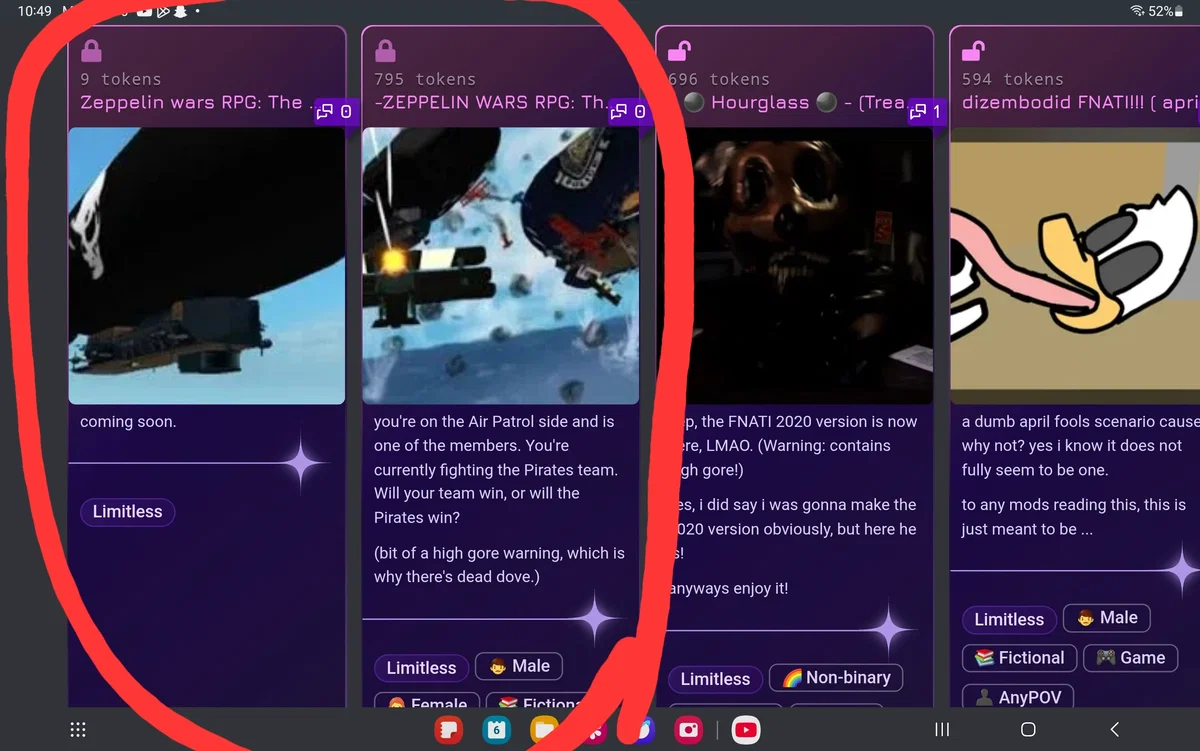Click the open lock icon on the dizembodid FNATI card
The image size is (1200, 751).
coord(974,50)
